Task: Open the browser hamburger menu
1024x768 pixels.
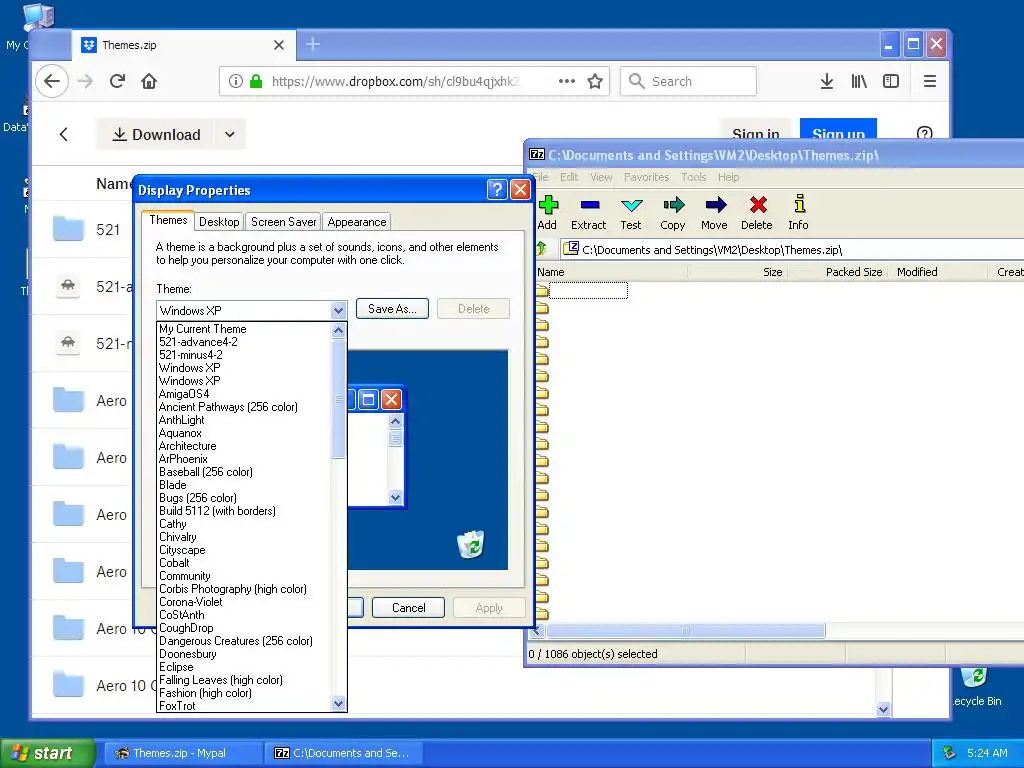Action: pyautogui.click(x=930, y=81)
